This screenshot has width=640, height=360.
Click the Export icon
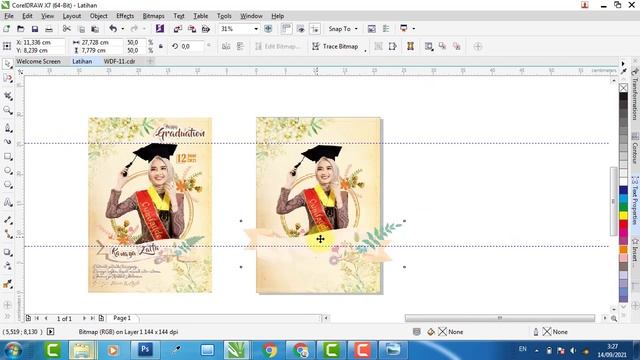(x=192, y=29)
